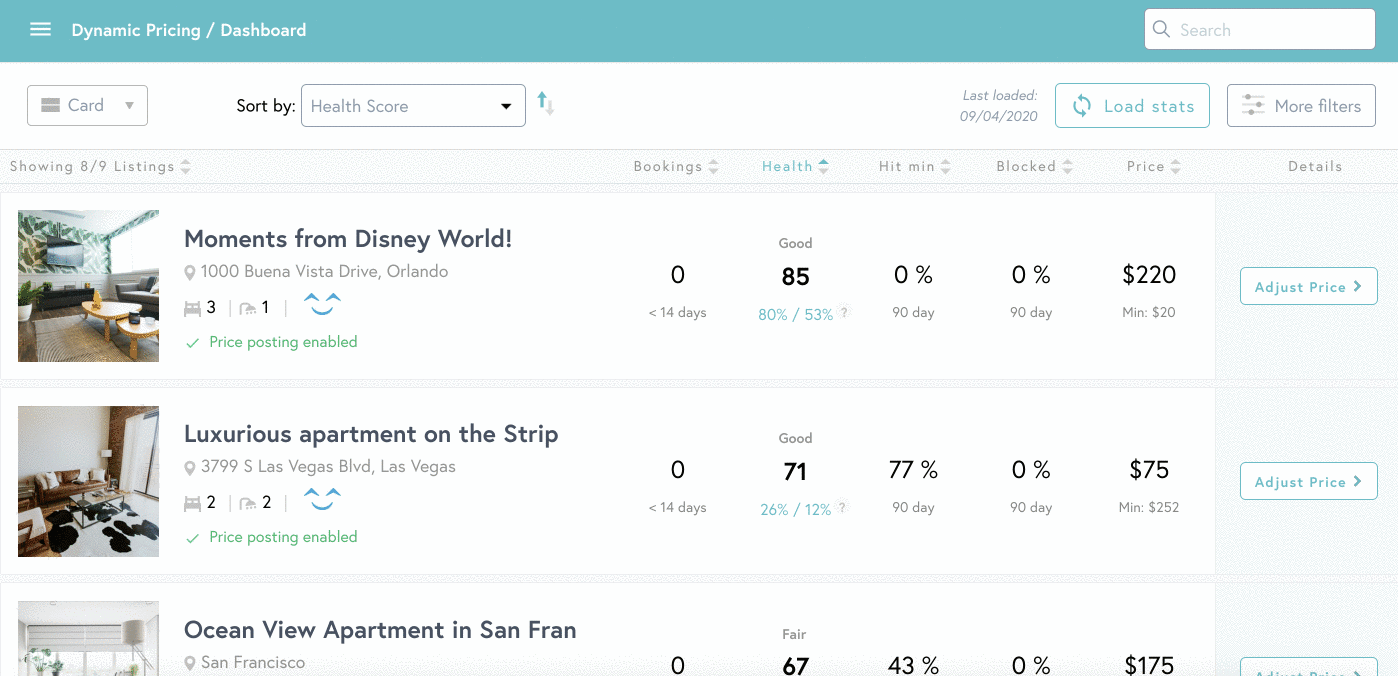Sort by the Hit min column
Image resolution: width=1398 pixels, height=676 pixels.
[x=915, y=167]
